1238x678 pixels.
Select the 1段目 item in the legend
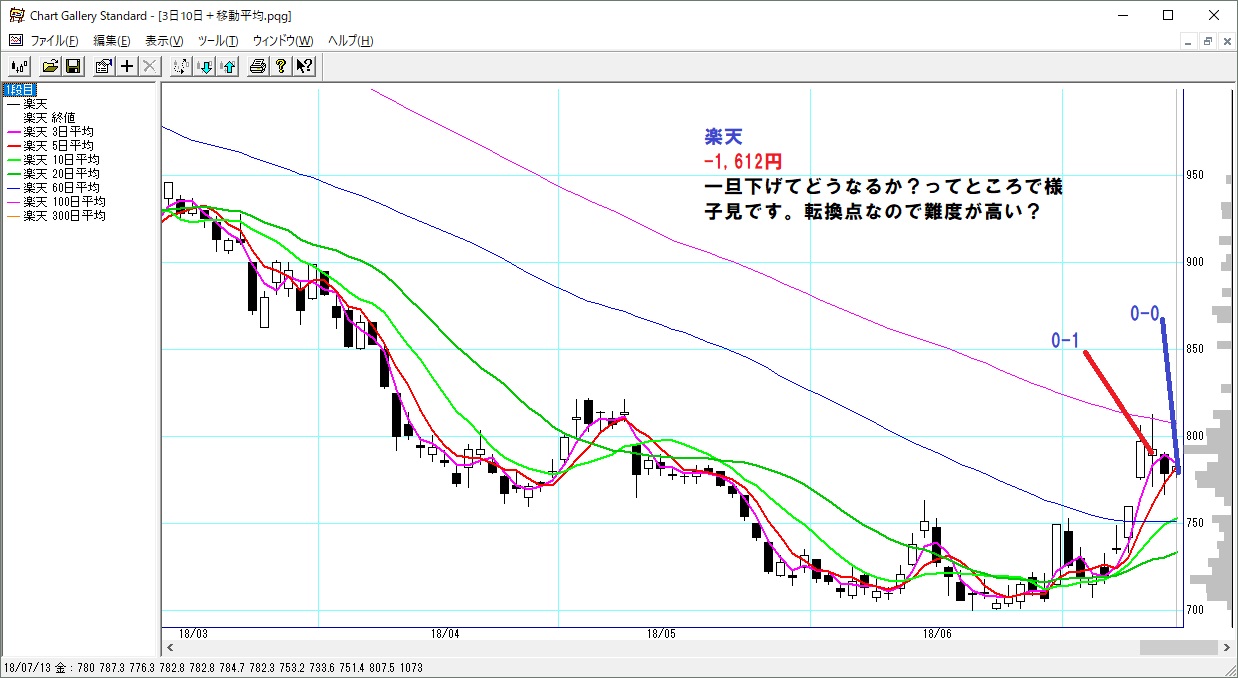pyautogui.click(x=20, y=90)
